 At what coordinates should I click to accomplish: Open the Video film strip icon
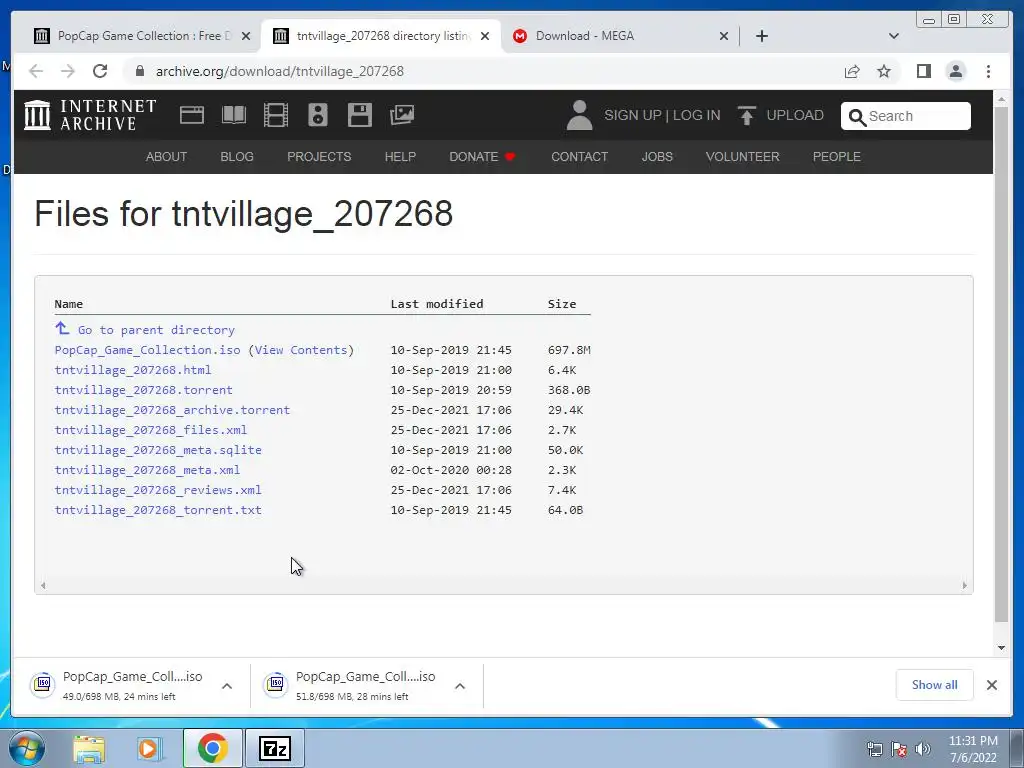(276, 115)
